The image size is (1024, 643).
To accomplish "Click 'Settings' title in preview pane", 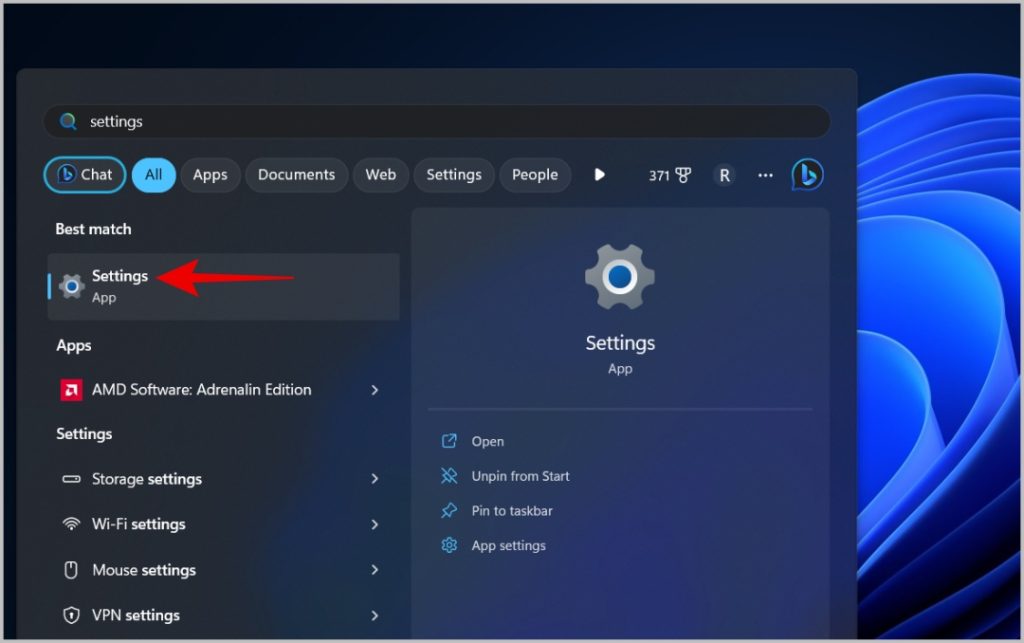I will [620, 343].
